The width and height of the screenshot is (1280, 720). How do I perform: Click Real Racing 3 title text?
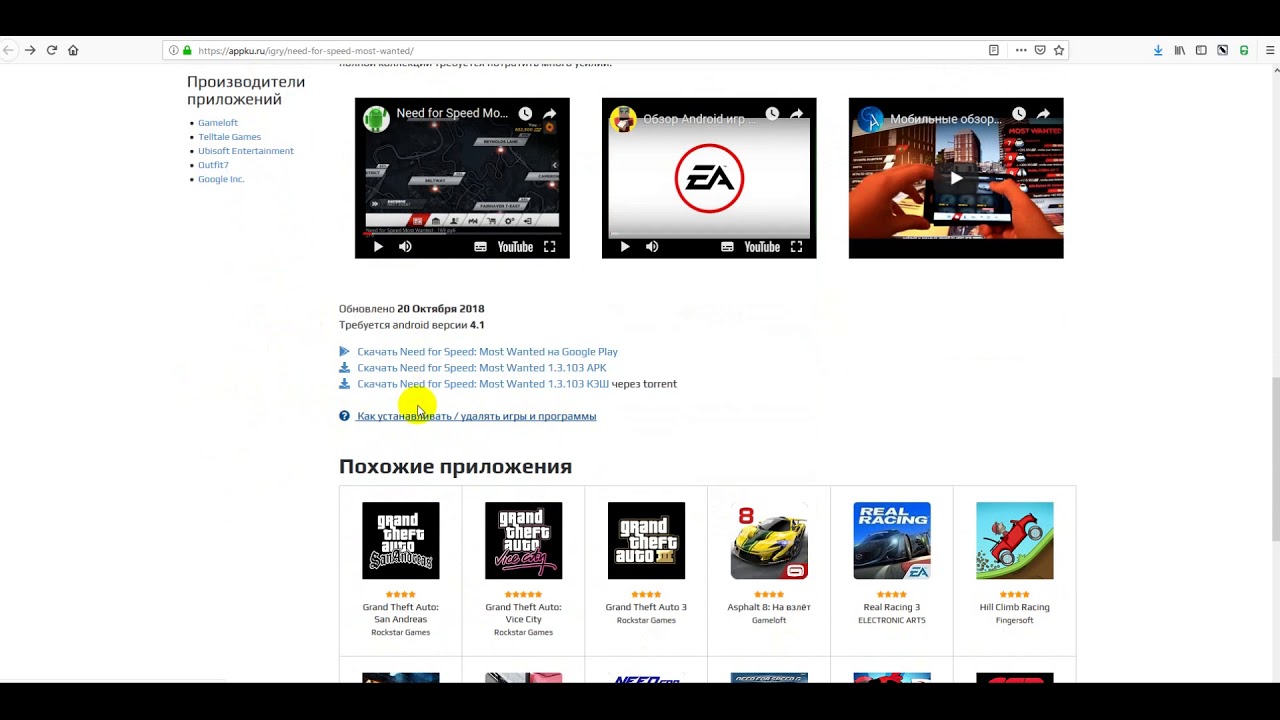[892, 607]
